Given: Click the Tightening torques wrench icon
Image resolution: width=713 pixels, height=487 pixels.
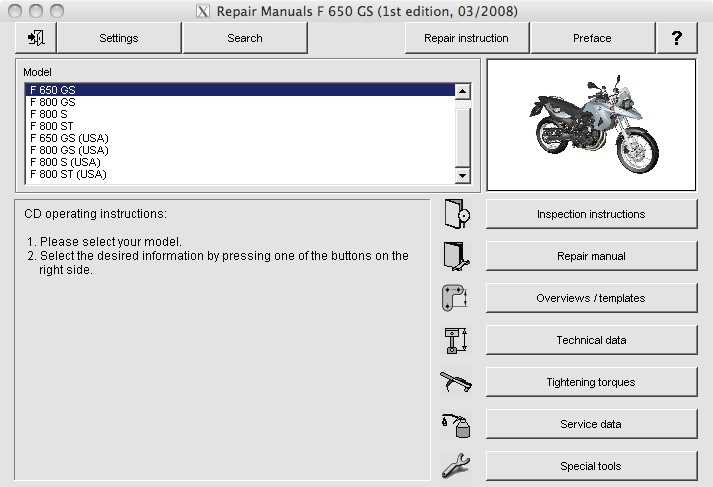Looking at the screenshot, I should pos(456,382).
